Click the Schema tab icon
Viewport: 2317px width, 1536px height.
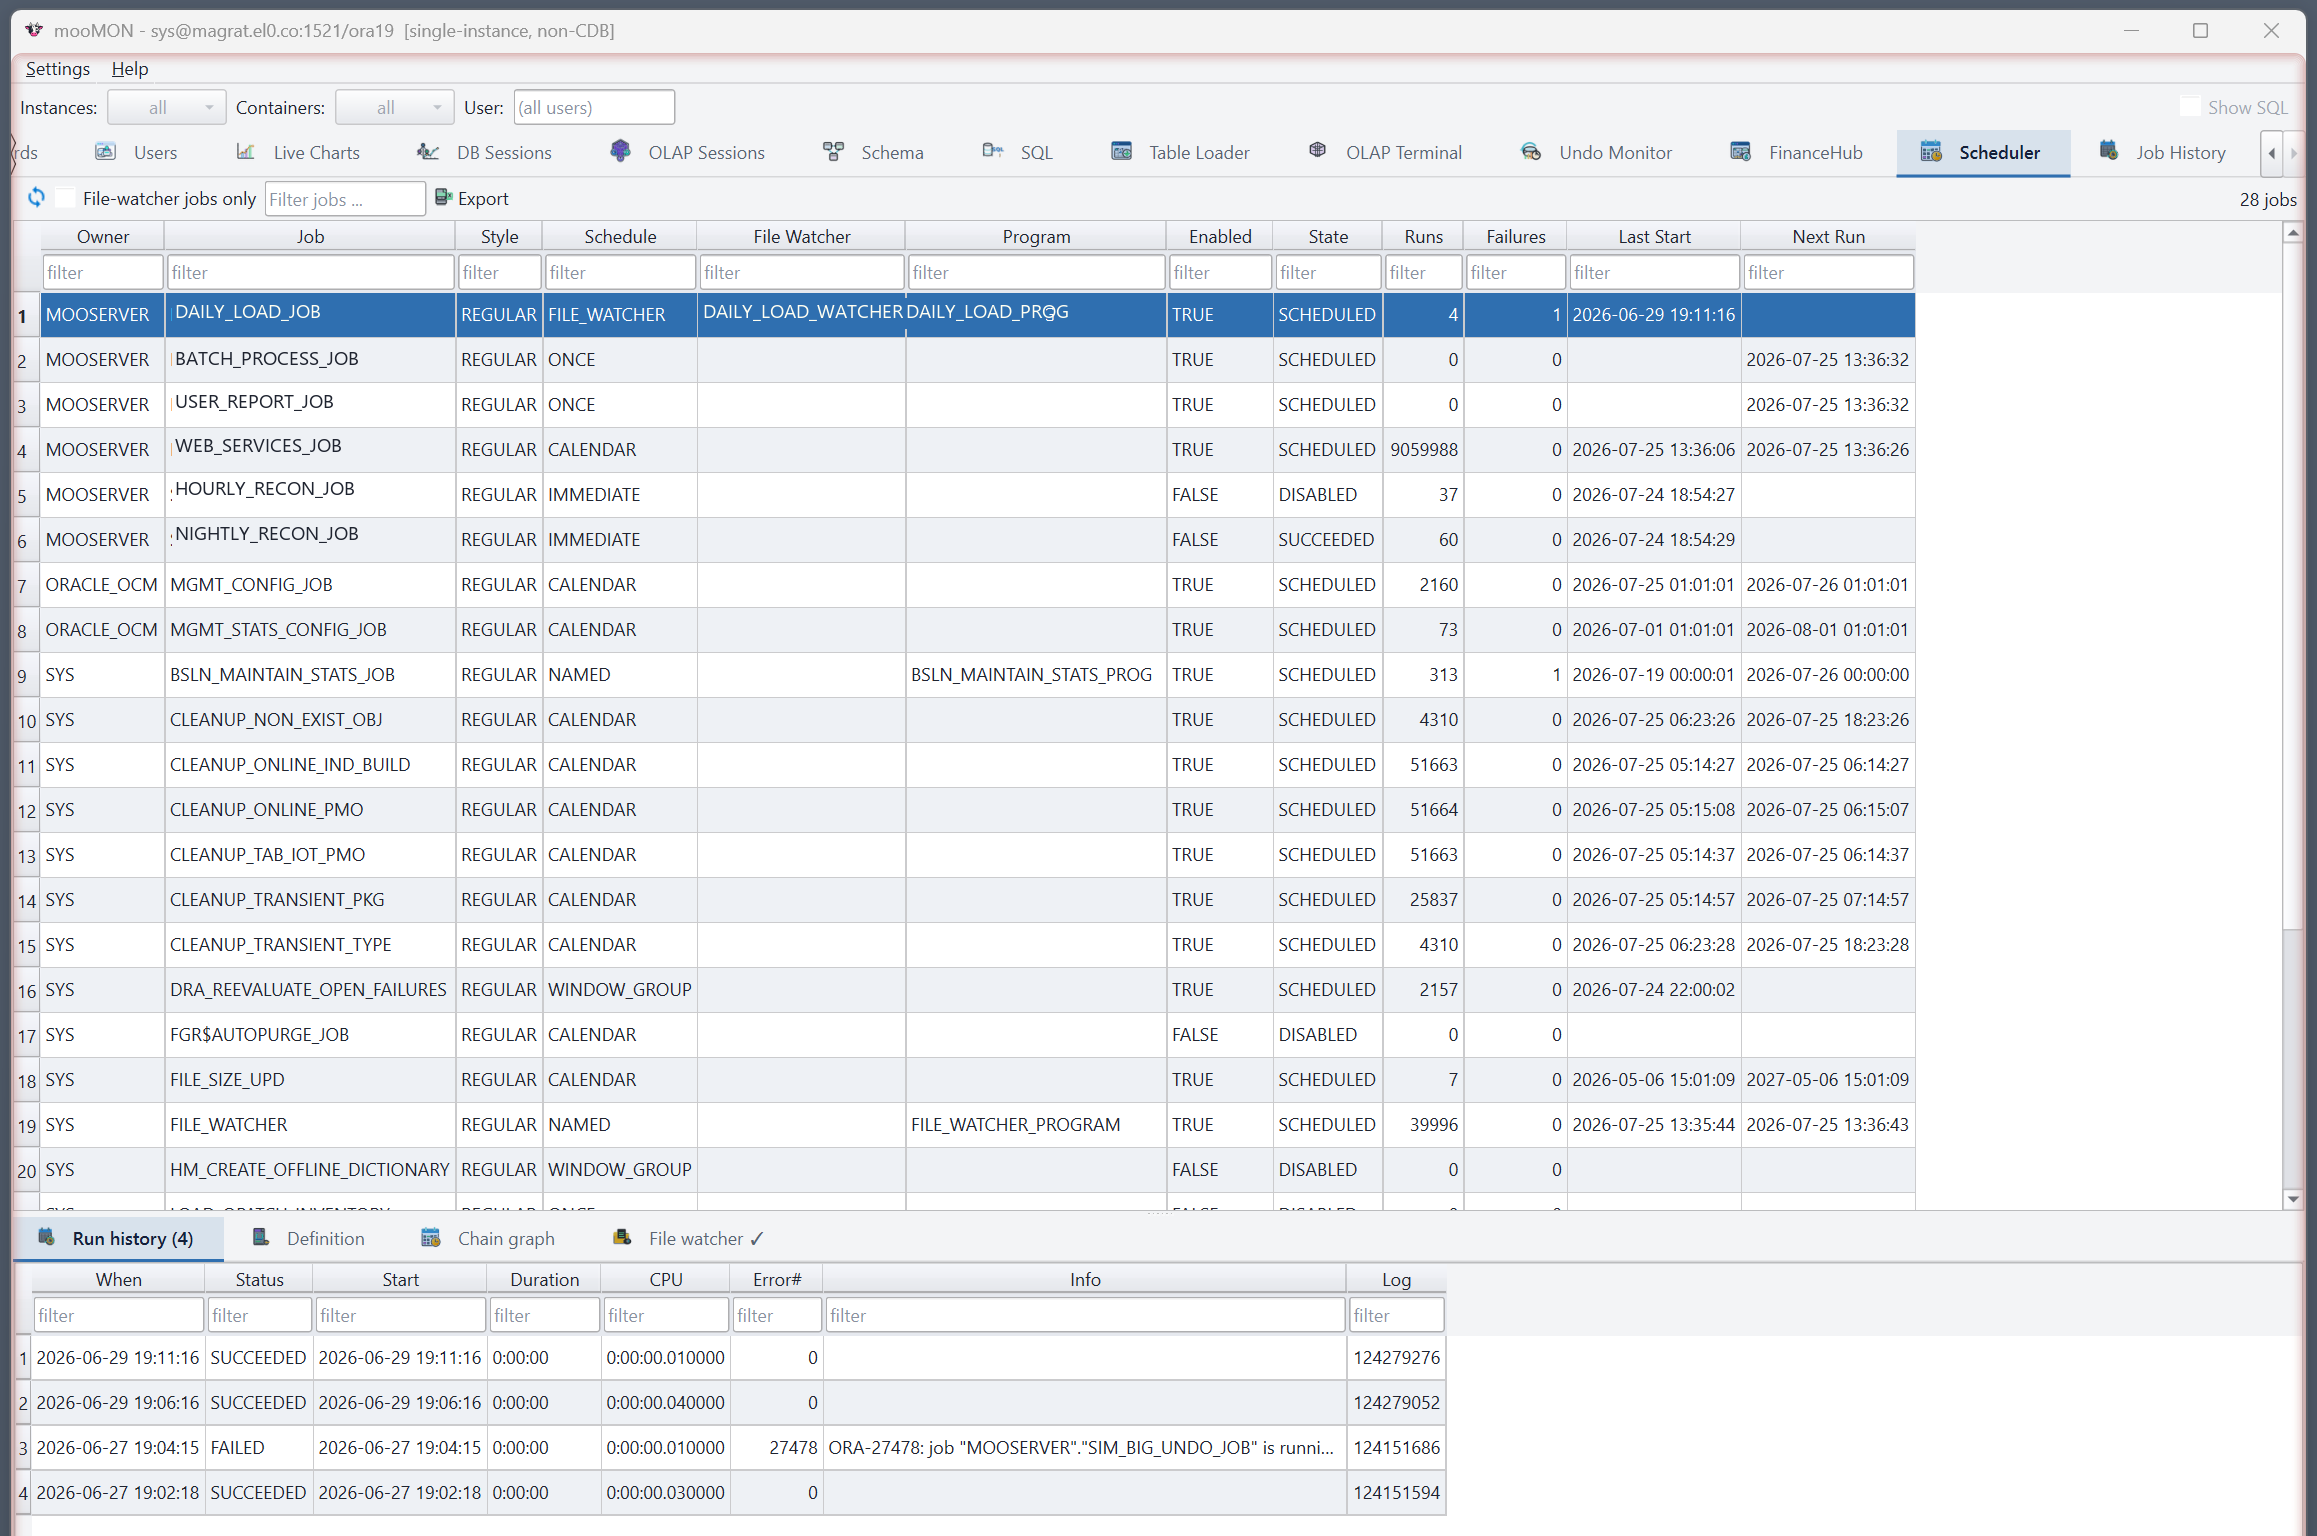833,152
